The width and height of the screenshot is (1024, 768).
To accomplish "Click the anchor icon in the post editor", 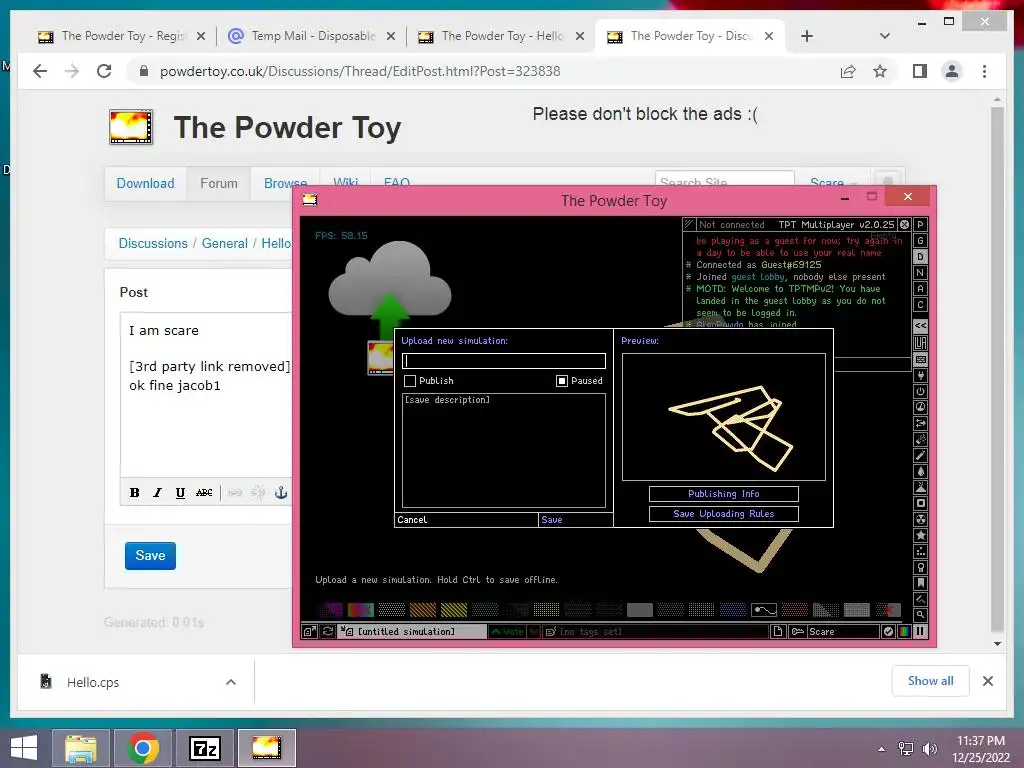I will click(281, 493).
